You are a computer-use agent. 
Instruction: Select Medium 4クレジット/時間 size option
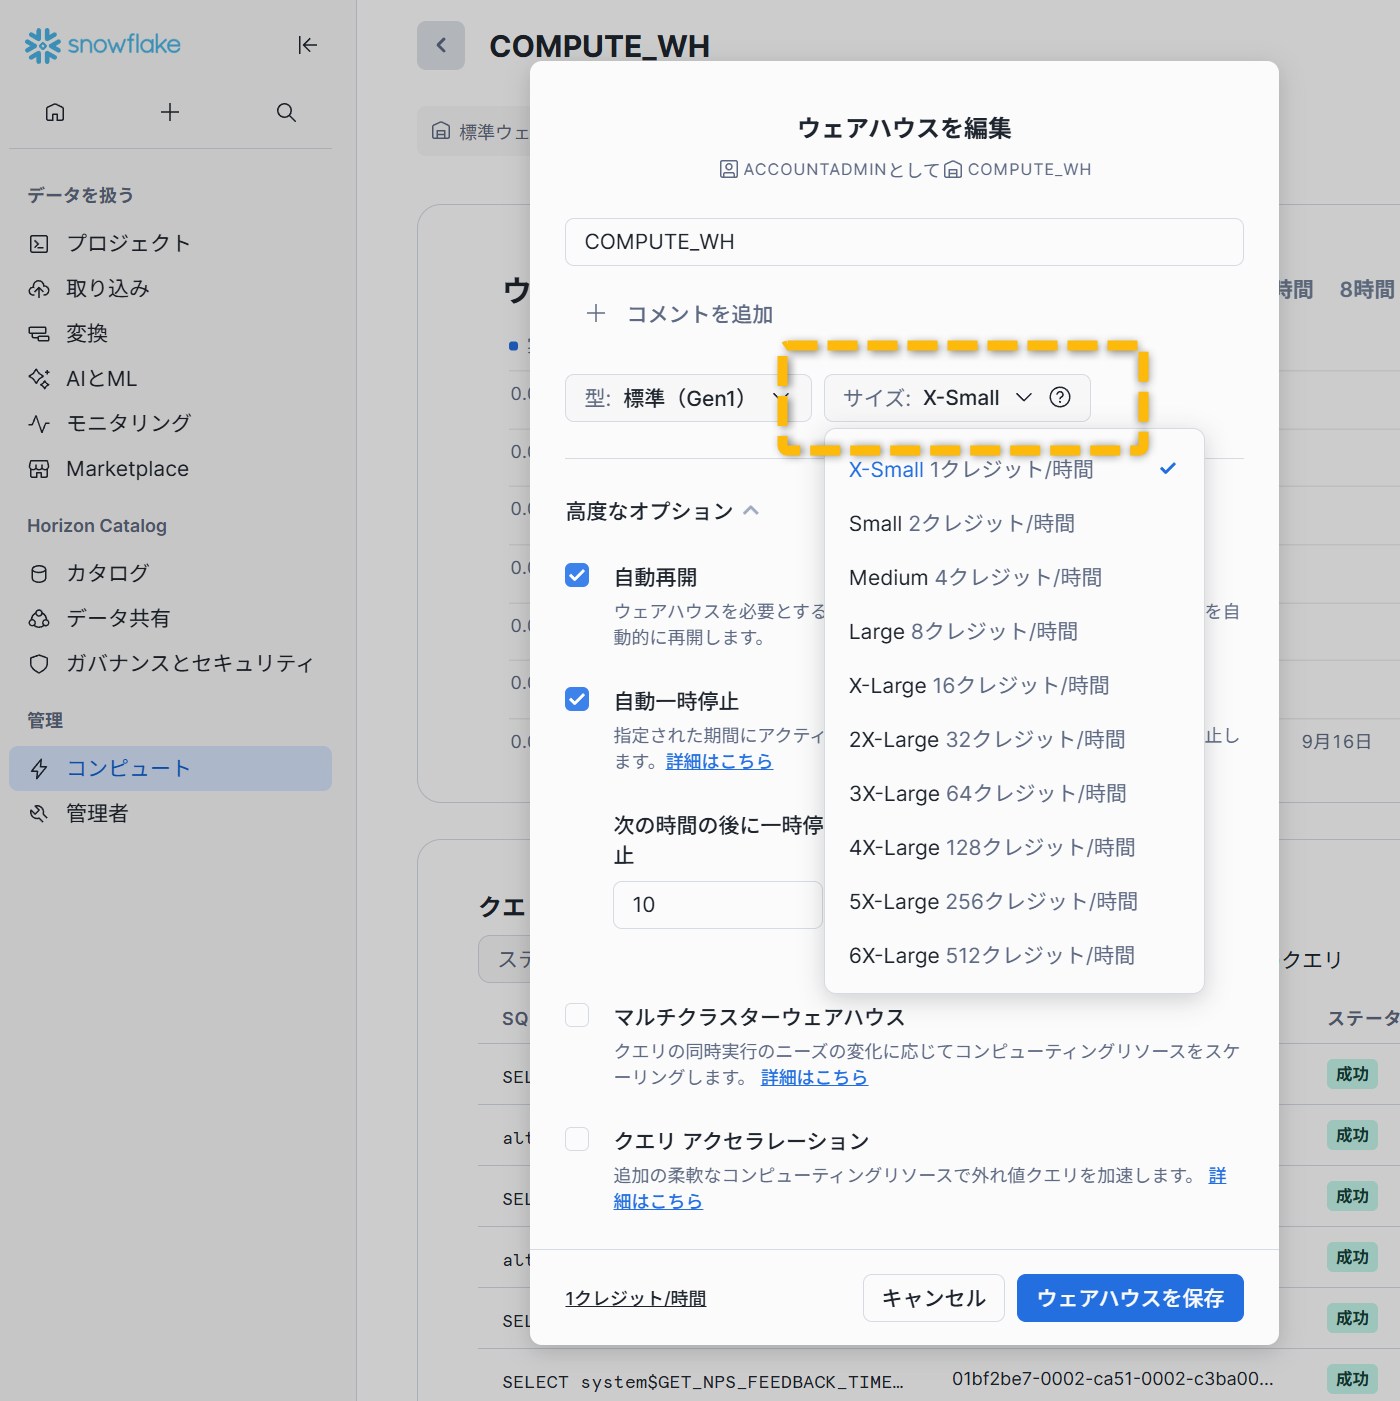point(975,578)
